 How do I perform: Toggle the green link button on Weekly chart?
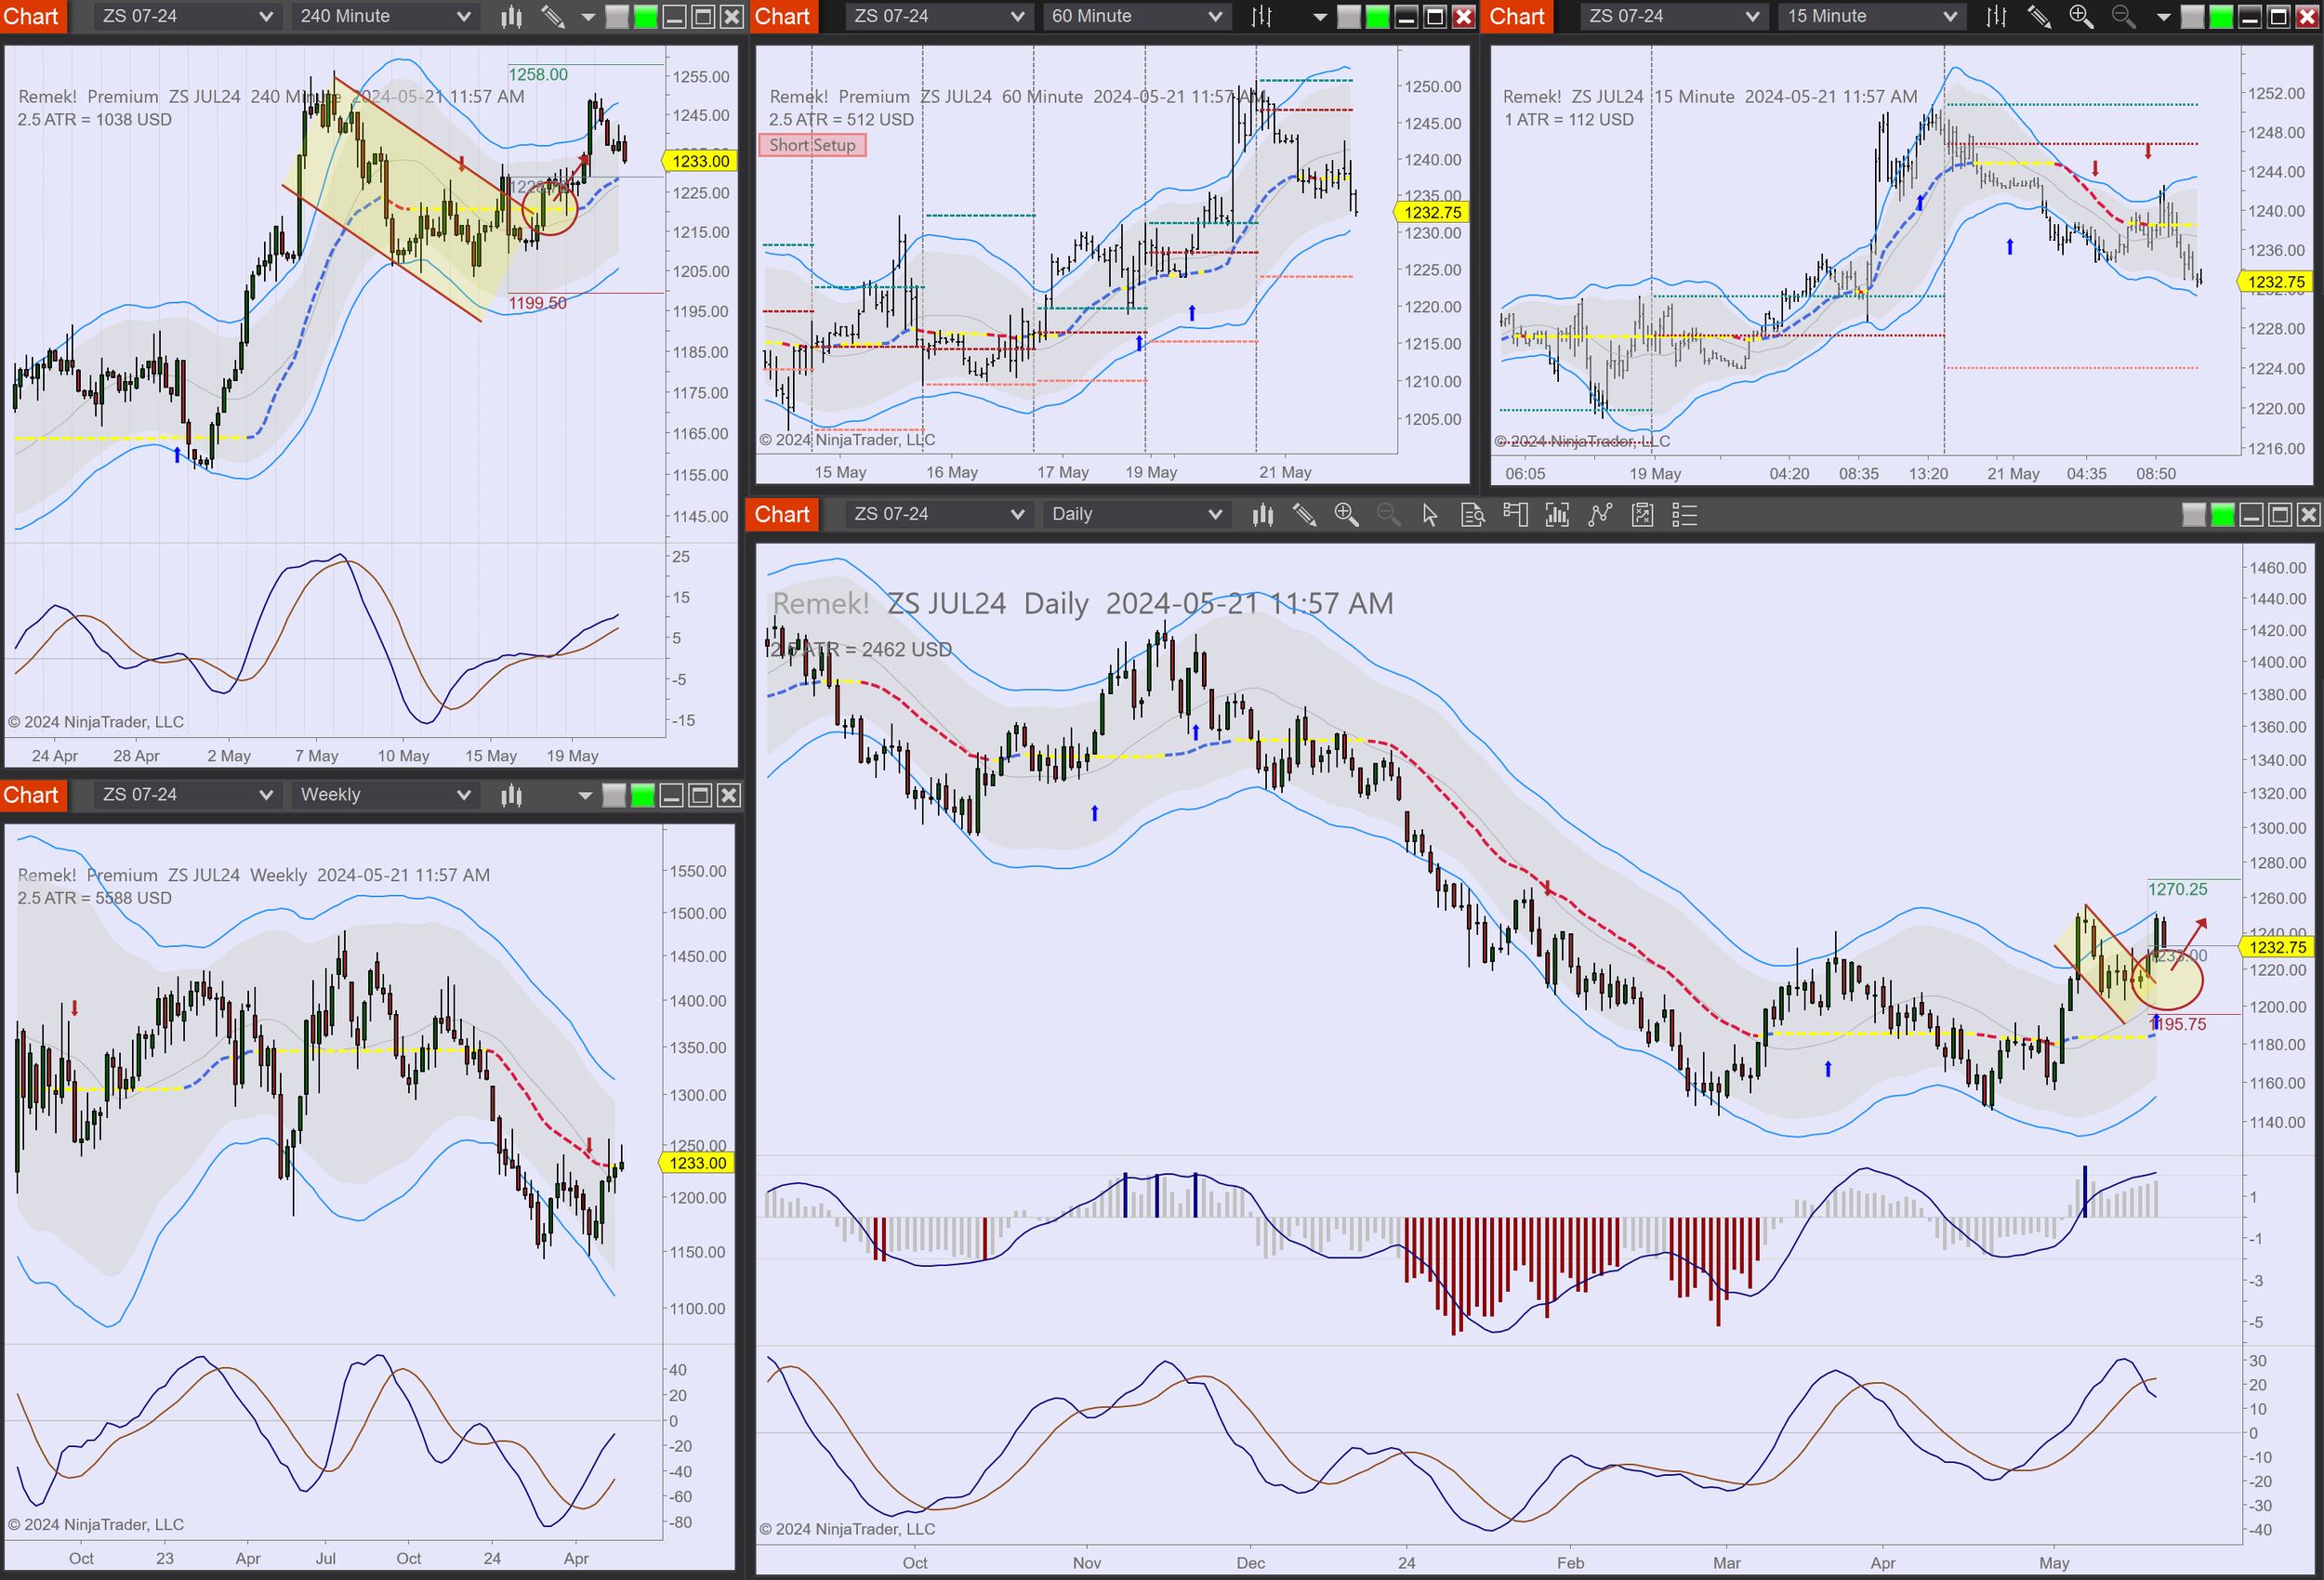[x=643, y=795]
